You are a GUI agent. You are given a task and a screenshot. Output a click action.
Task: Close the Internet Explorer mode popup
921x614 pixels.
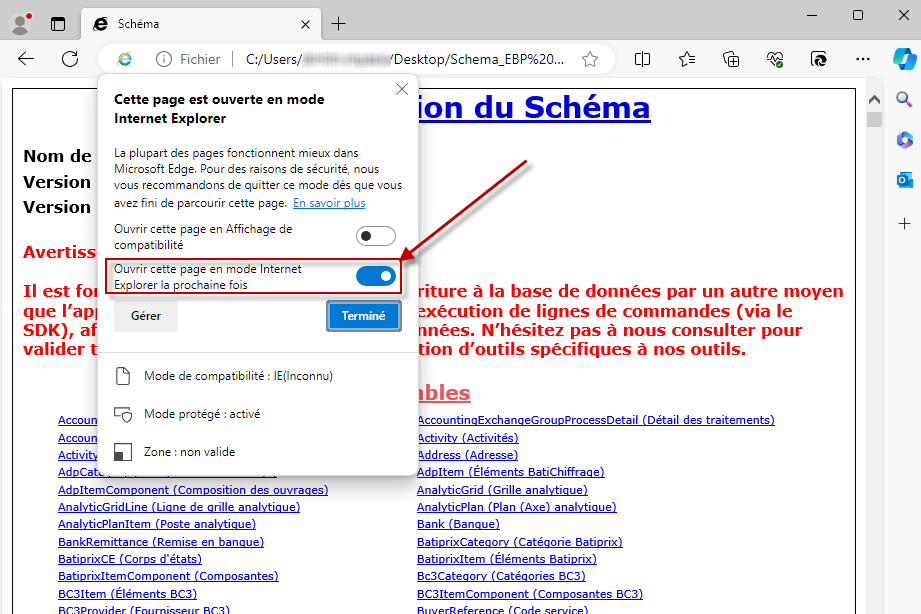tap(402, 89)
